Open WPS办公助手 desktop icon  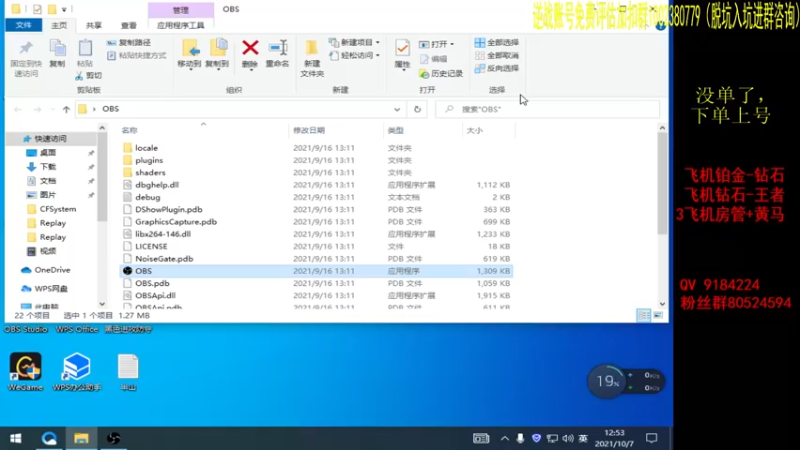(77, 371)
